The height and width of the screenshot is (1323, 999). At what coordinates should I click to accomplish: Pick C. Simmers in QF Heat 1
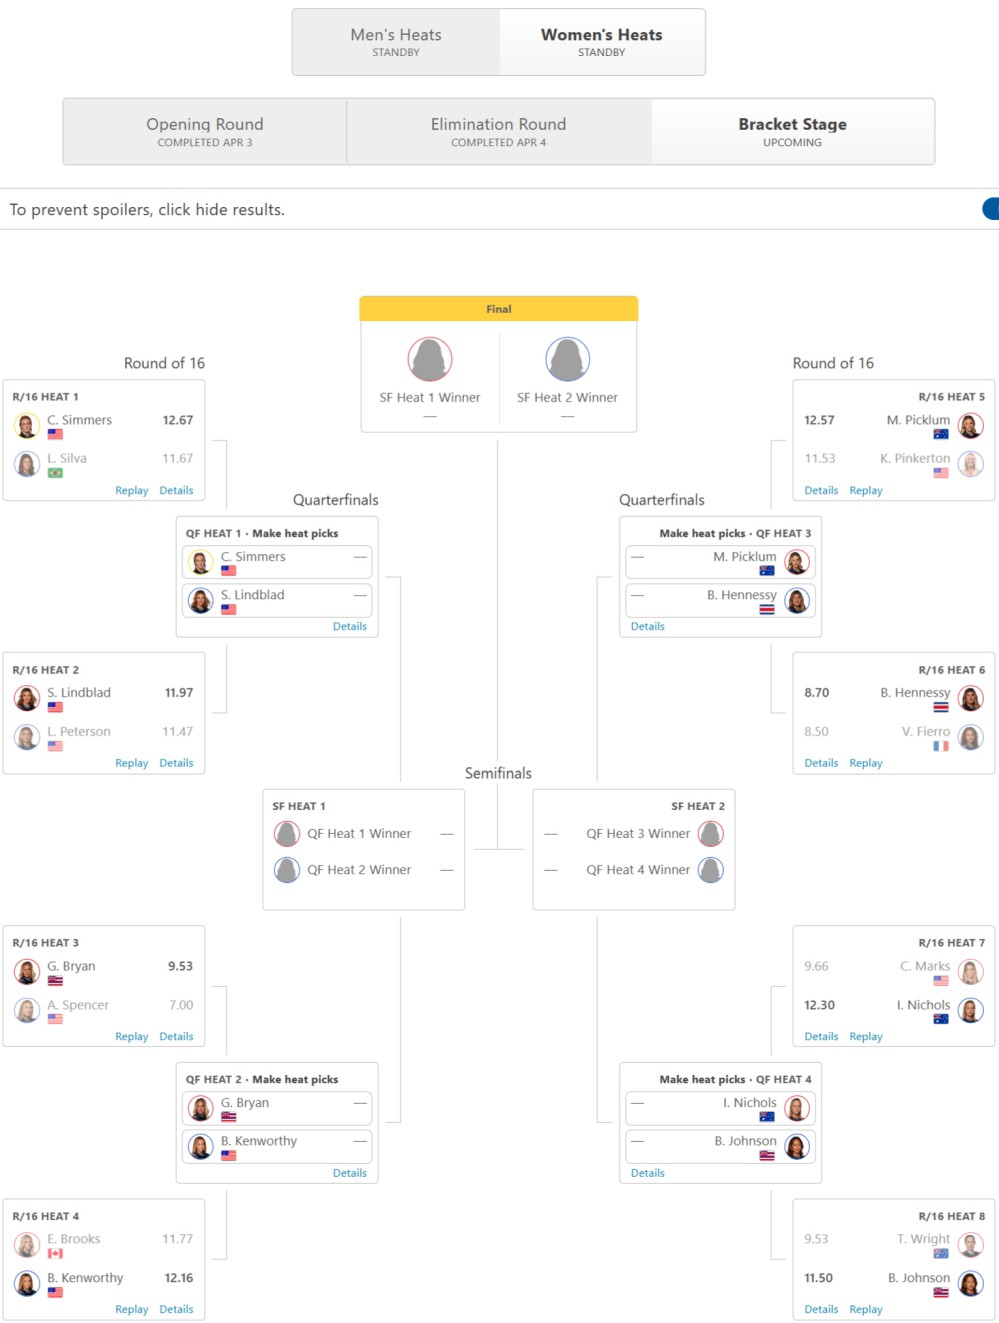(277, 562)
